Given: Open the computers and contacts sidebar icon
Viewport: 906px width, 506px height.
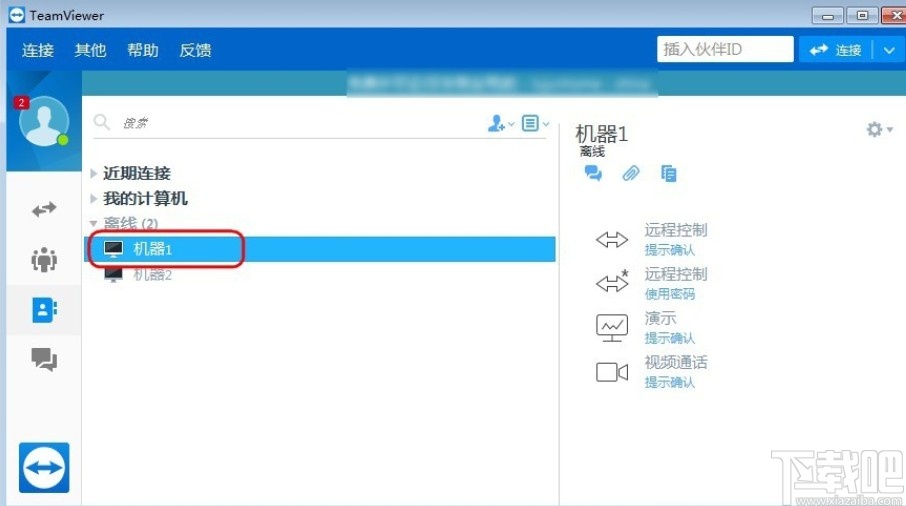Looking at the screenshot, I should coord(44,310).
